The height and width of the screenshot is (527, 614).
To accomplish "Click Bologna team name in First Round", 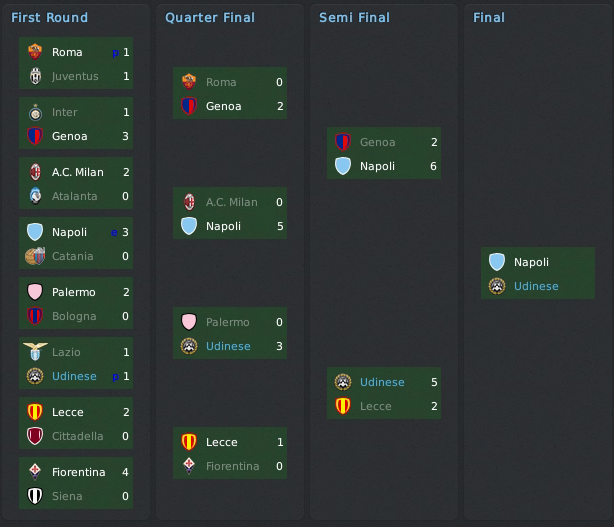I will coord(74,316).
